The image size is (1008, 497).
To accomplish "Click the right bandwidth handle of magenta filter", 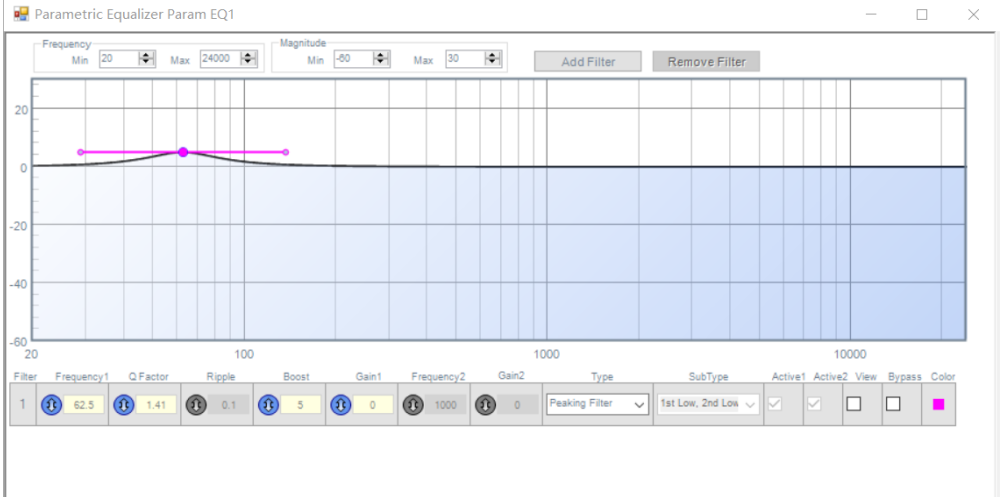I will coord(285,152).
